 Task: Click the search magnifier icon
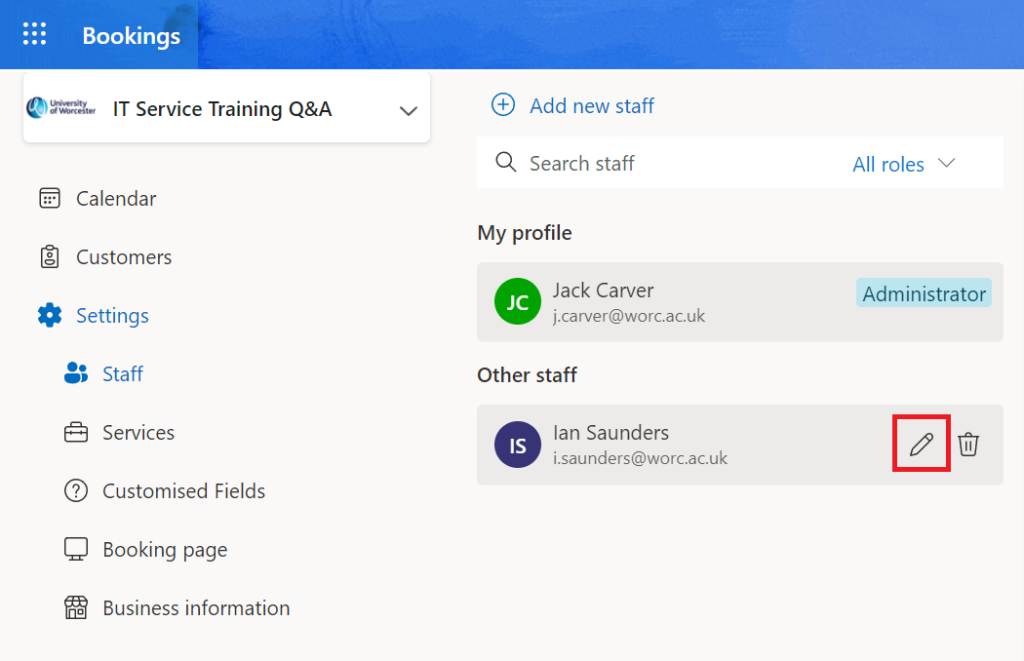[505, 162]
